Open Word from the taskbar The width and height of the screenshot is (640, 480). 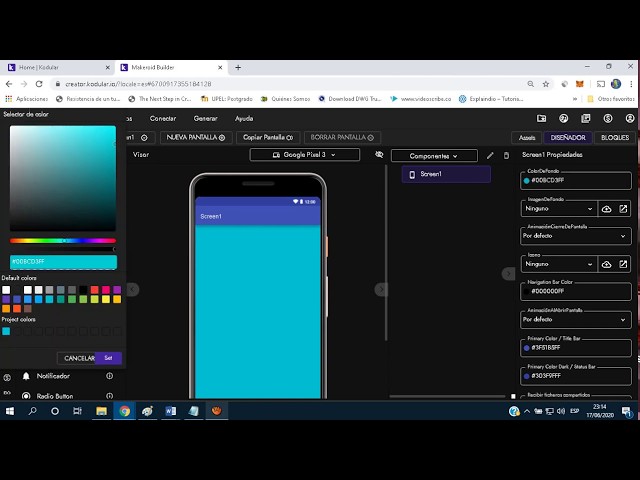point(171,411)
